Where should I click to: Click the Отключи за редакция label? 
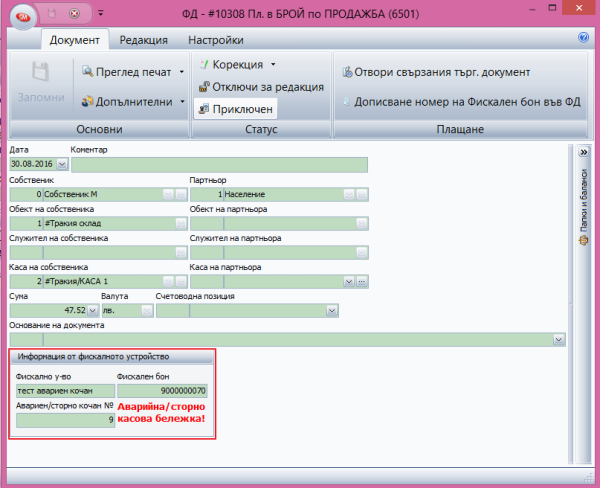click(268, 87)
